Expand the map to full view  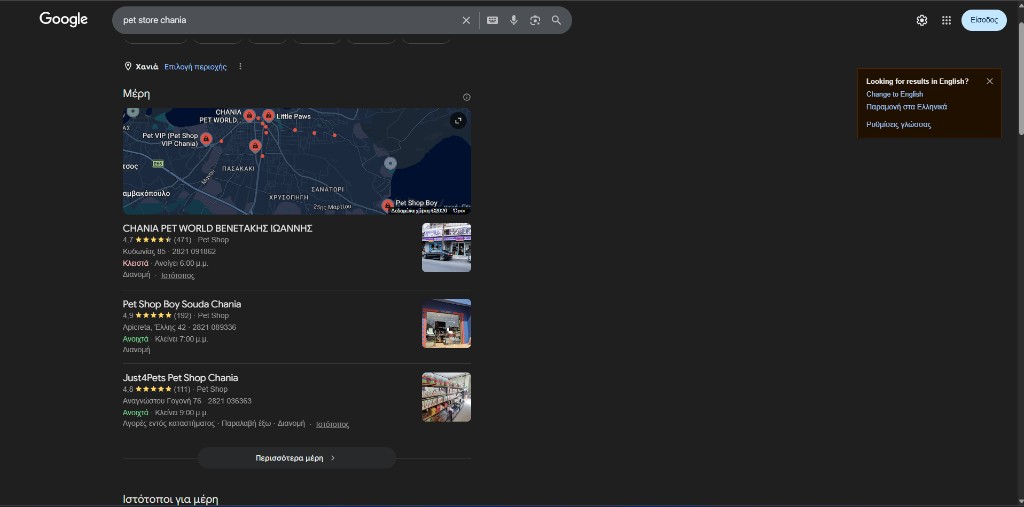[458, 120]
